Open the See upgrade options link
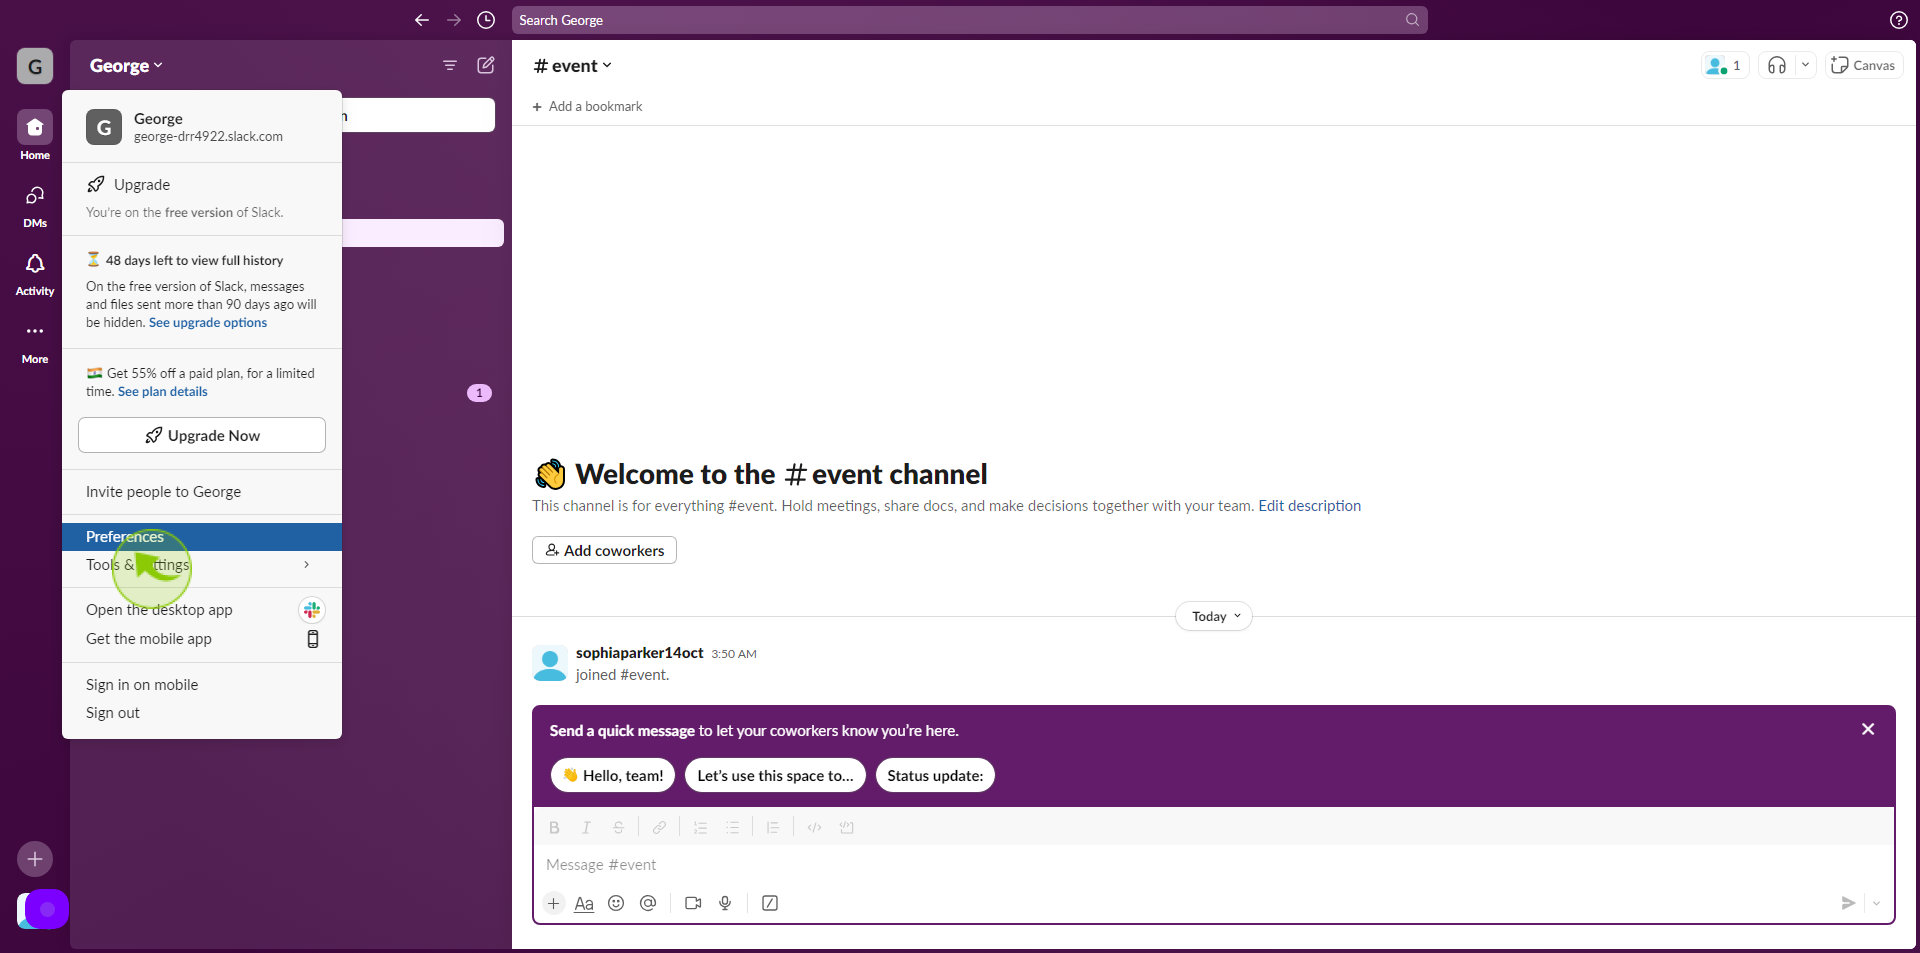 [x=208, y=323]
